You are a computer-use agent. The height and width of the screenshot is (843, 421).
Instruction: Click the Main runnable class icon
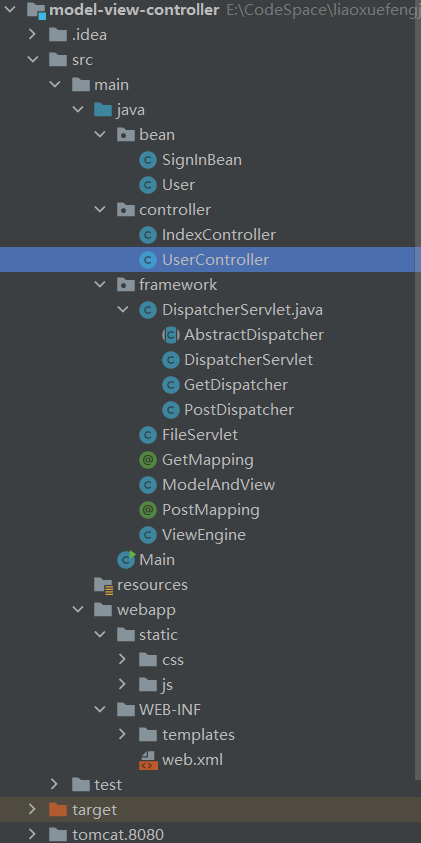click(x=126, y=560)
